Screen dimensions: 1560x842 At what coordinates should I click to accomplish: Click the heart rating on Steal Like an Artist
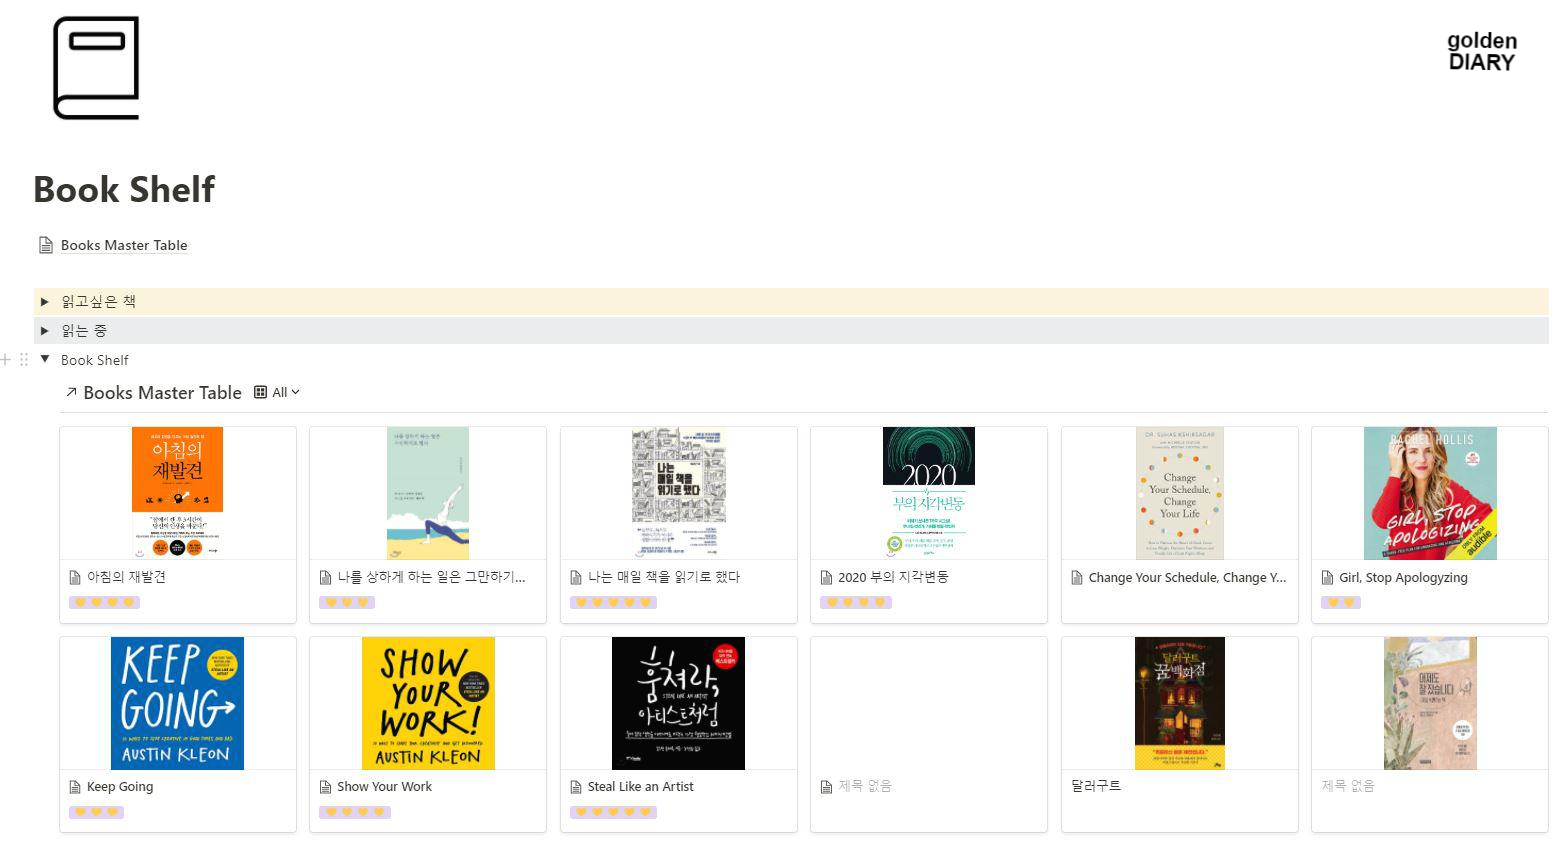[613, 811]
